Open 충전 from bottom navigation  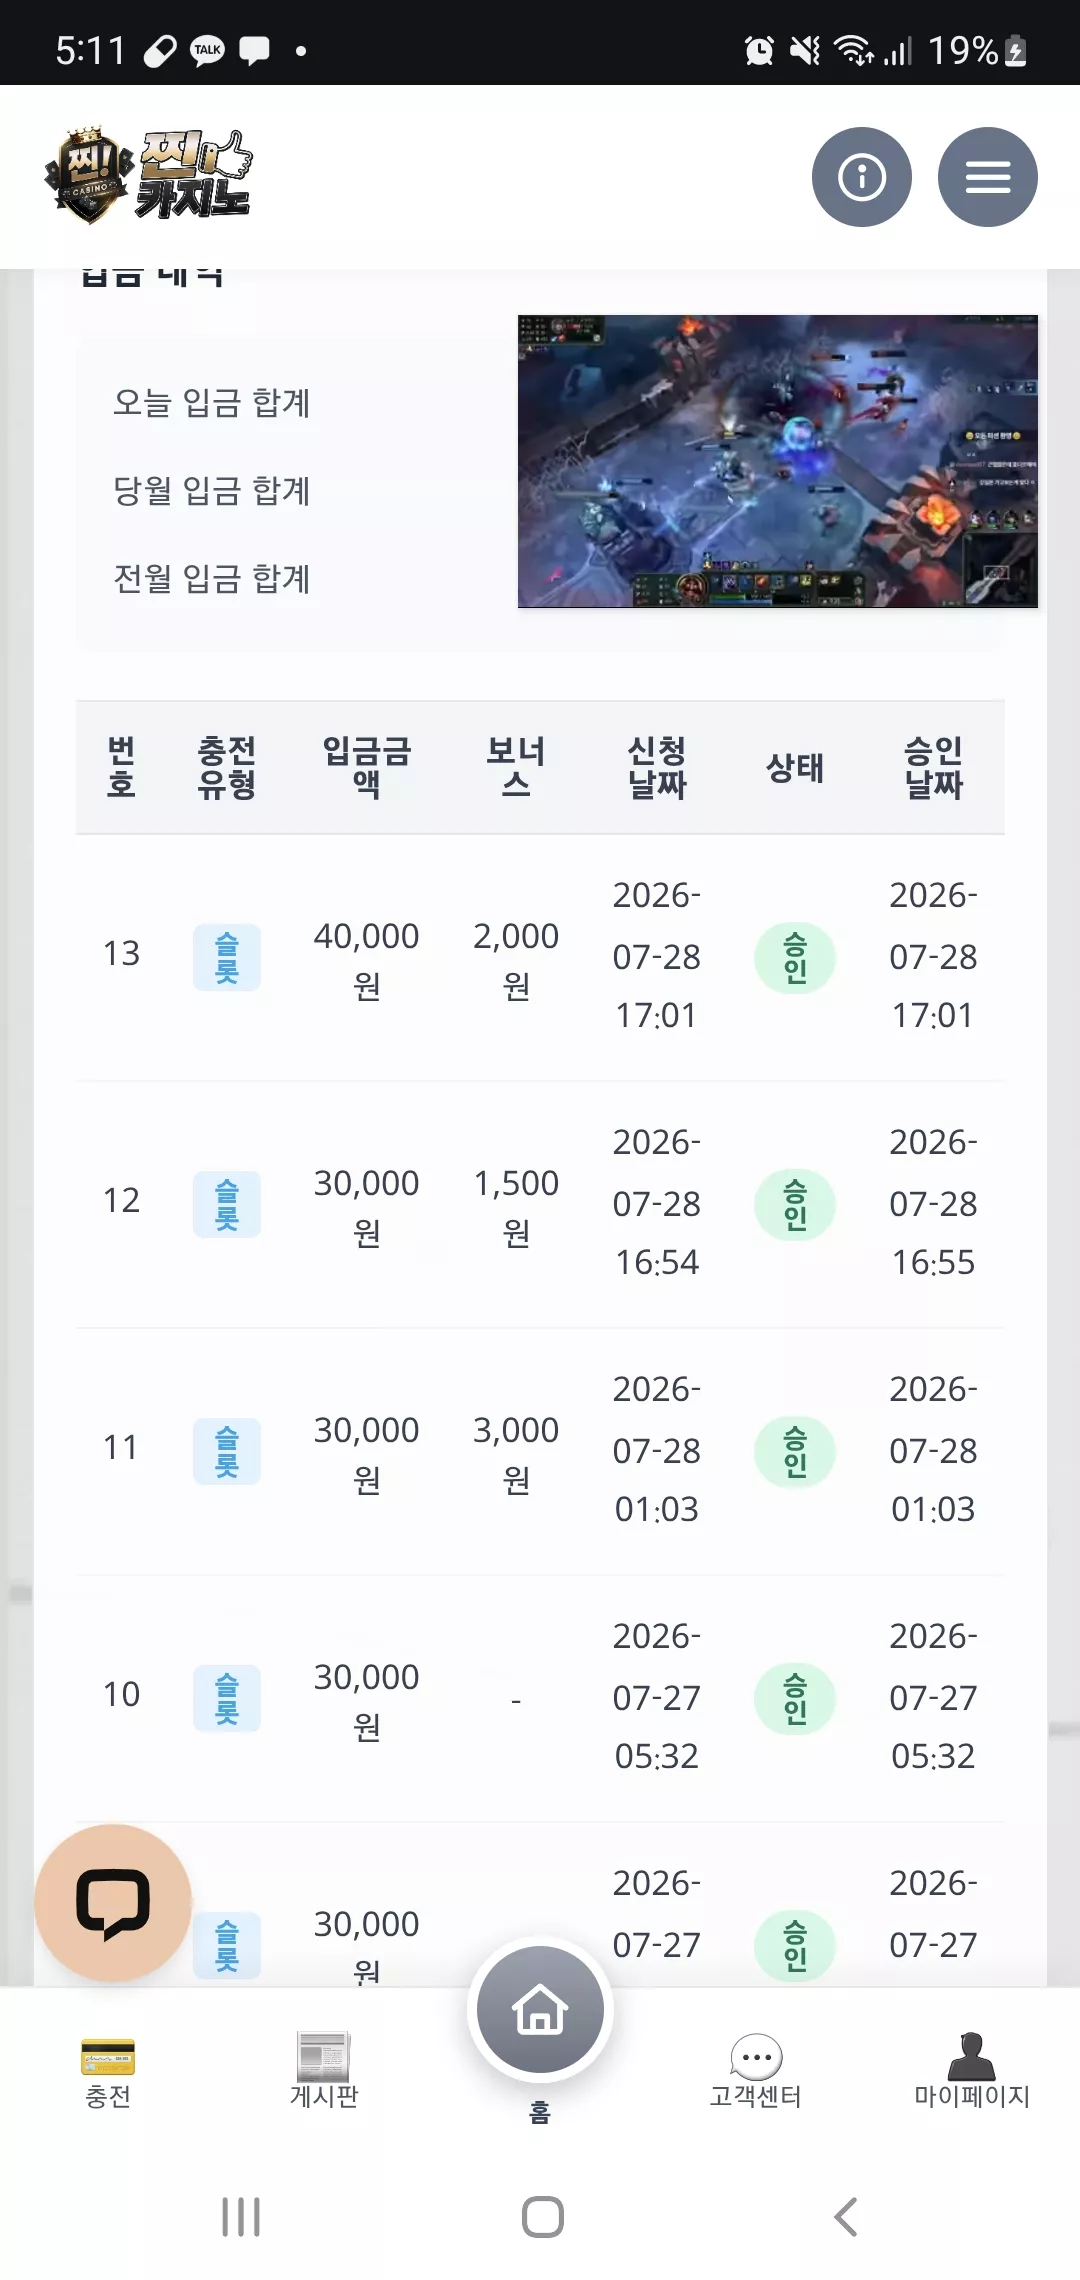point(108,2073)
